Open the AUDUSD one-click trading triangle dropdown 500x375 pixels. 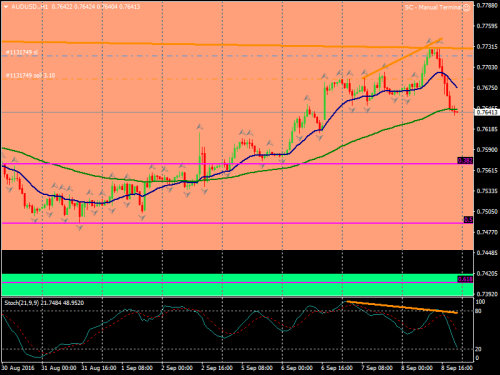pos(5,6)
